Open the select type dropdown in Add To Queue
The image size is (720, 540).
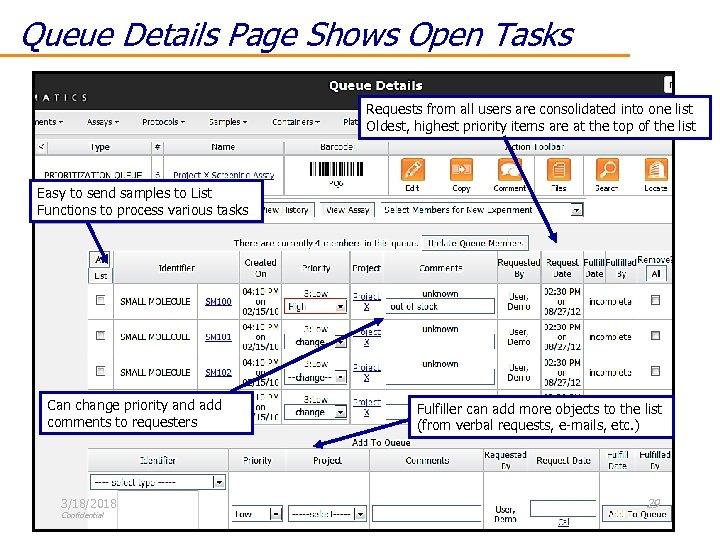pos(158,482)
